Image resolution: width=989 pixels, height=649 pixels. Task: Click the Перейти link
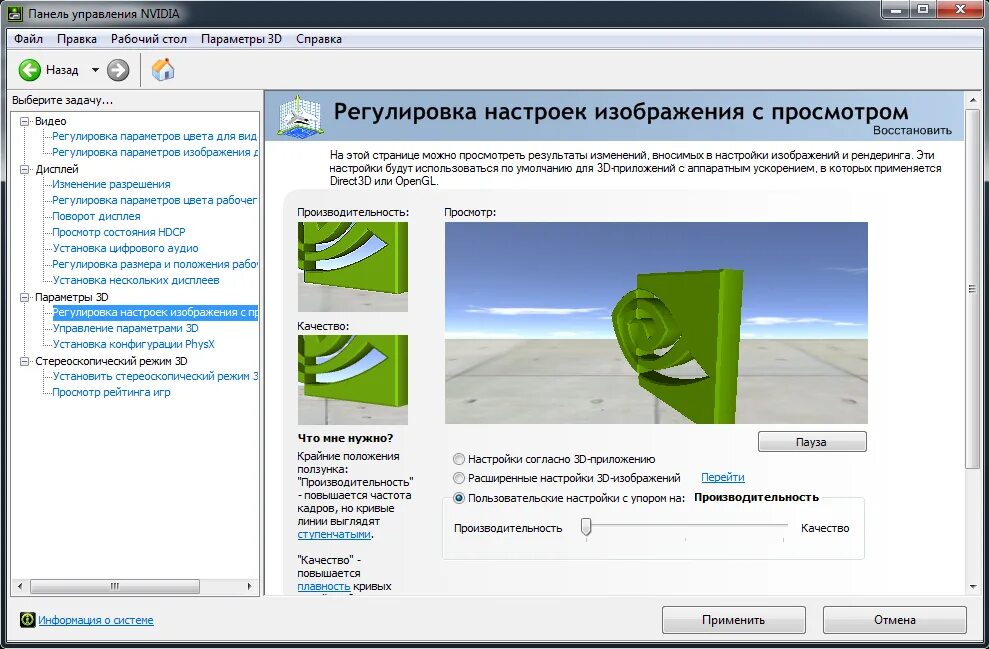(x=723, y=477)
